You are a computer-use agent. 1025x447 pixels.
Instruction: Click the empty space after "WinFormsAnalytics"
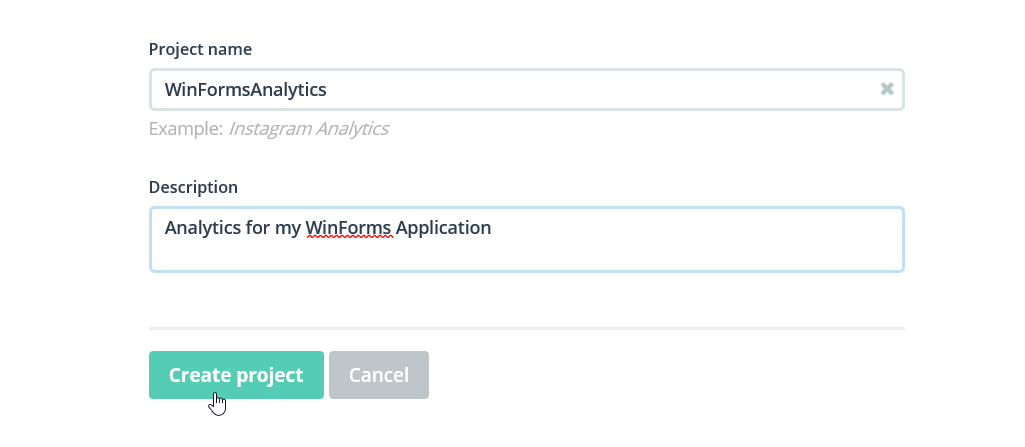(x=600, y=89)
